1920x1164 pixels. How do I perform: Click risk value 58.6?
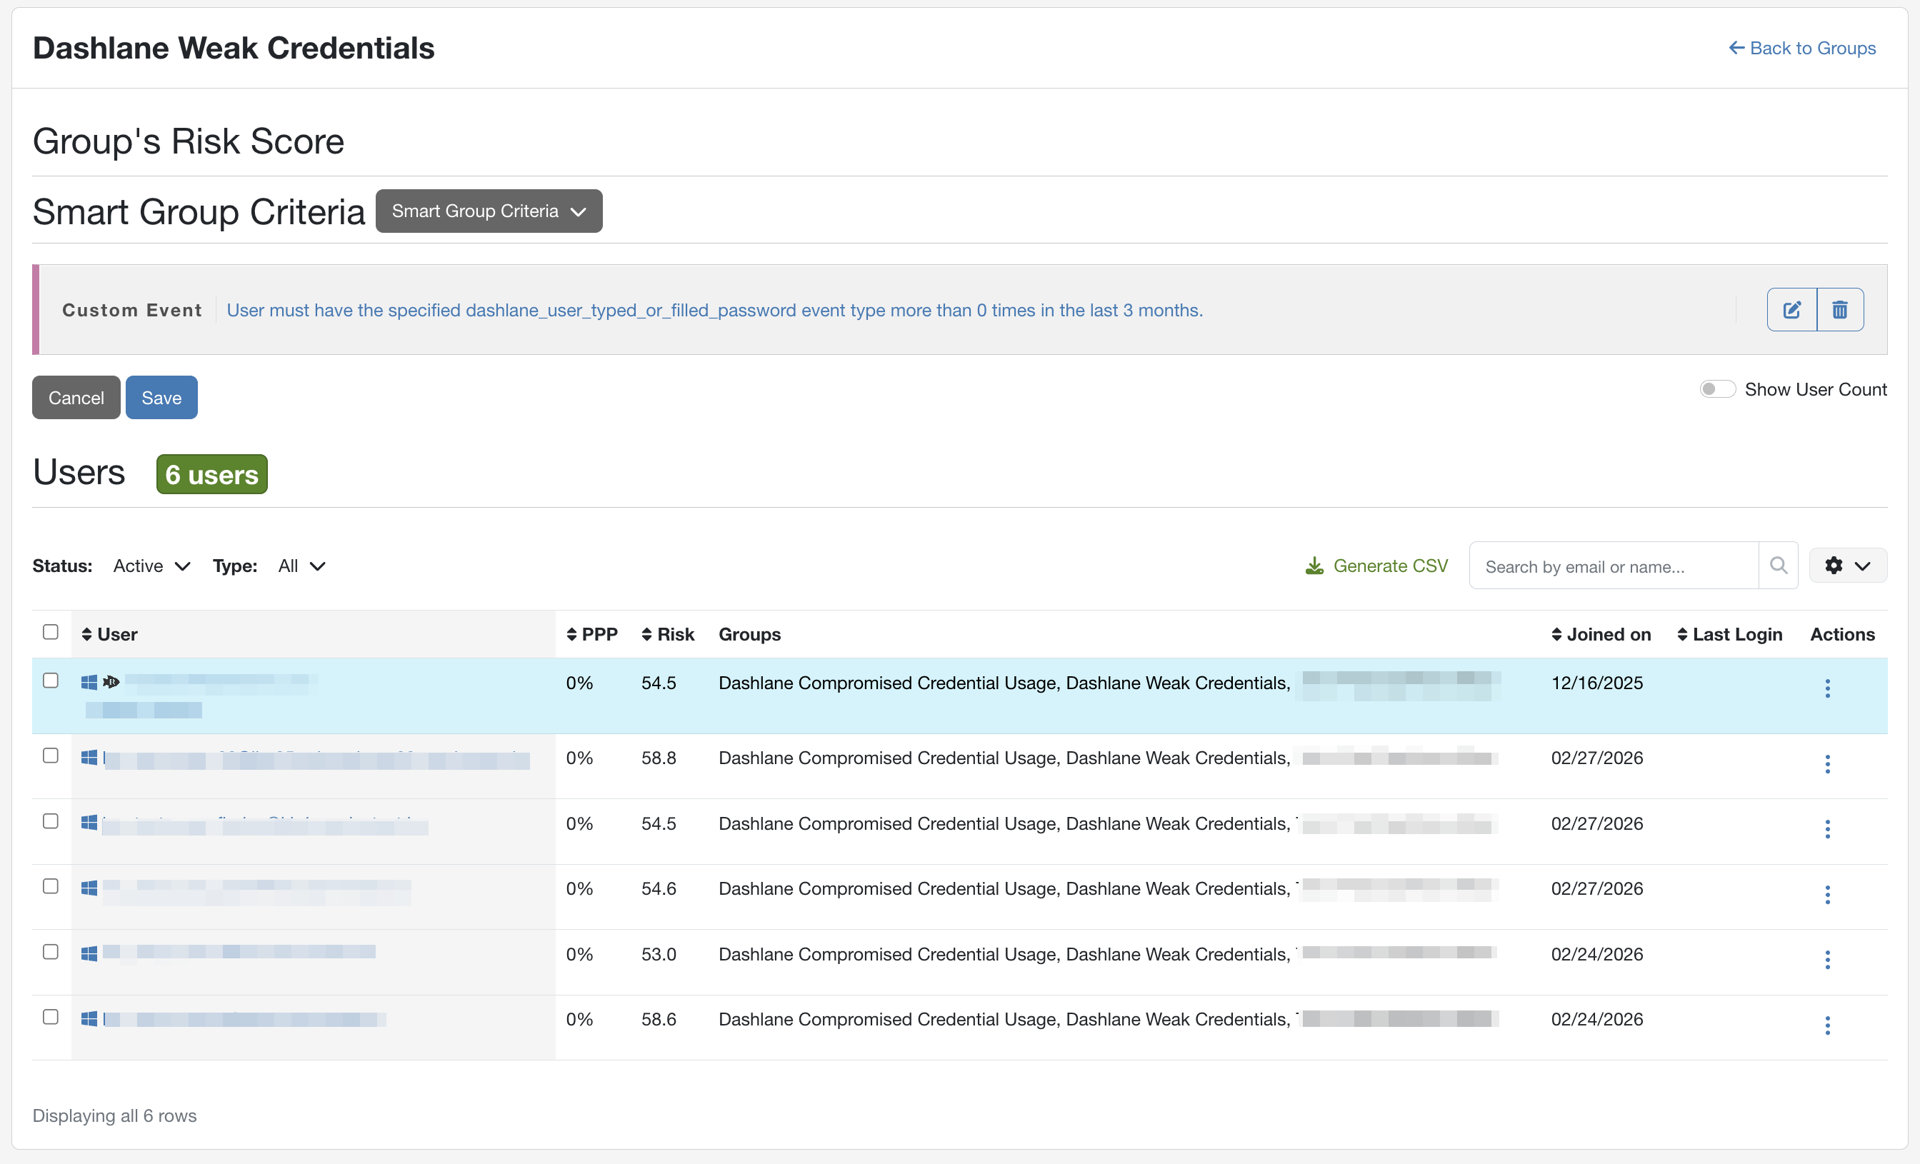tap(659, 1019)
